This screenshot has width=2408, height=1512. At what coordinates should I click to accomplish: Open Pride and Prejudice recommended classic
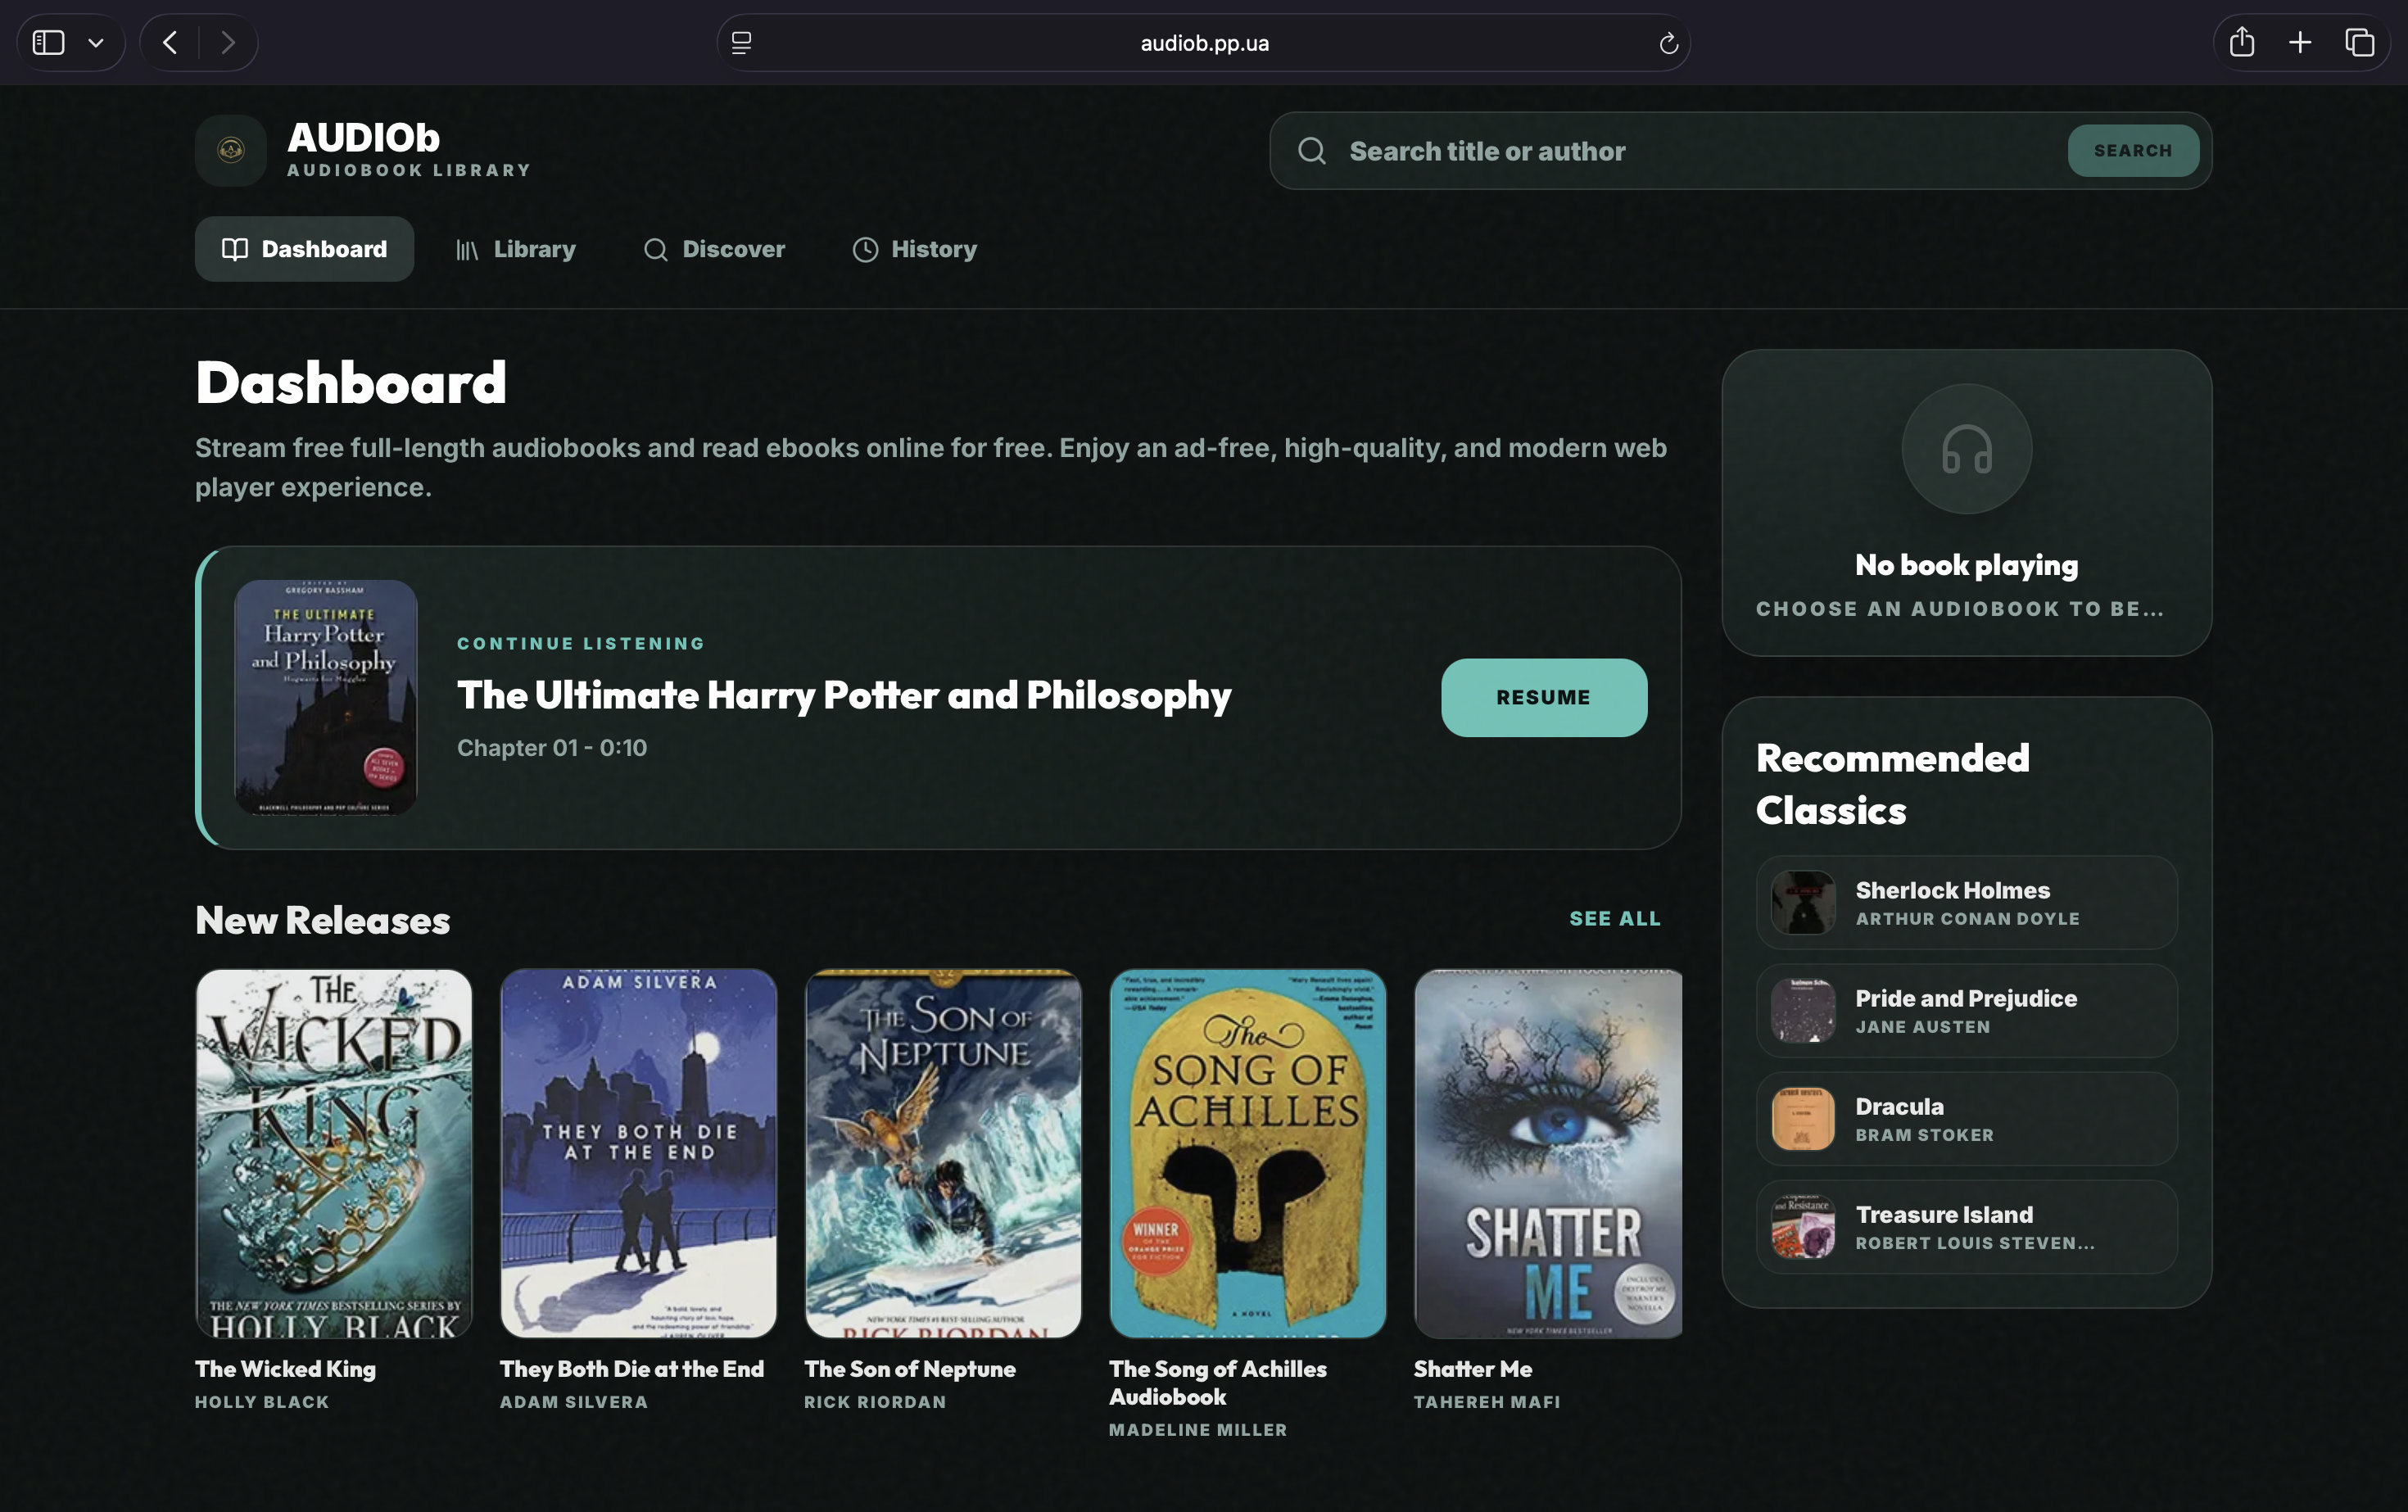coord(1966,1011)
